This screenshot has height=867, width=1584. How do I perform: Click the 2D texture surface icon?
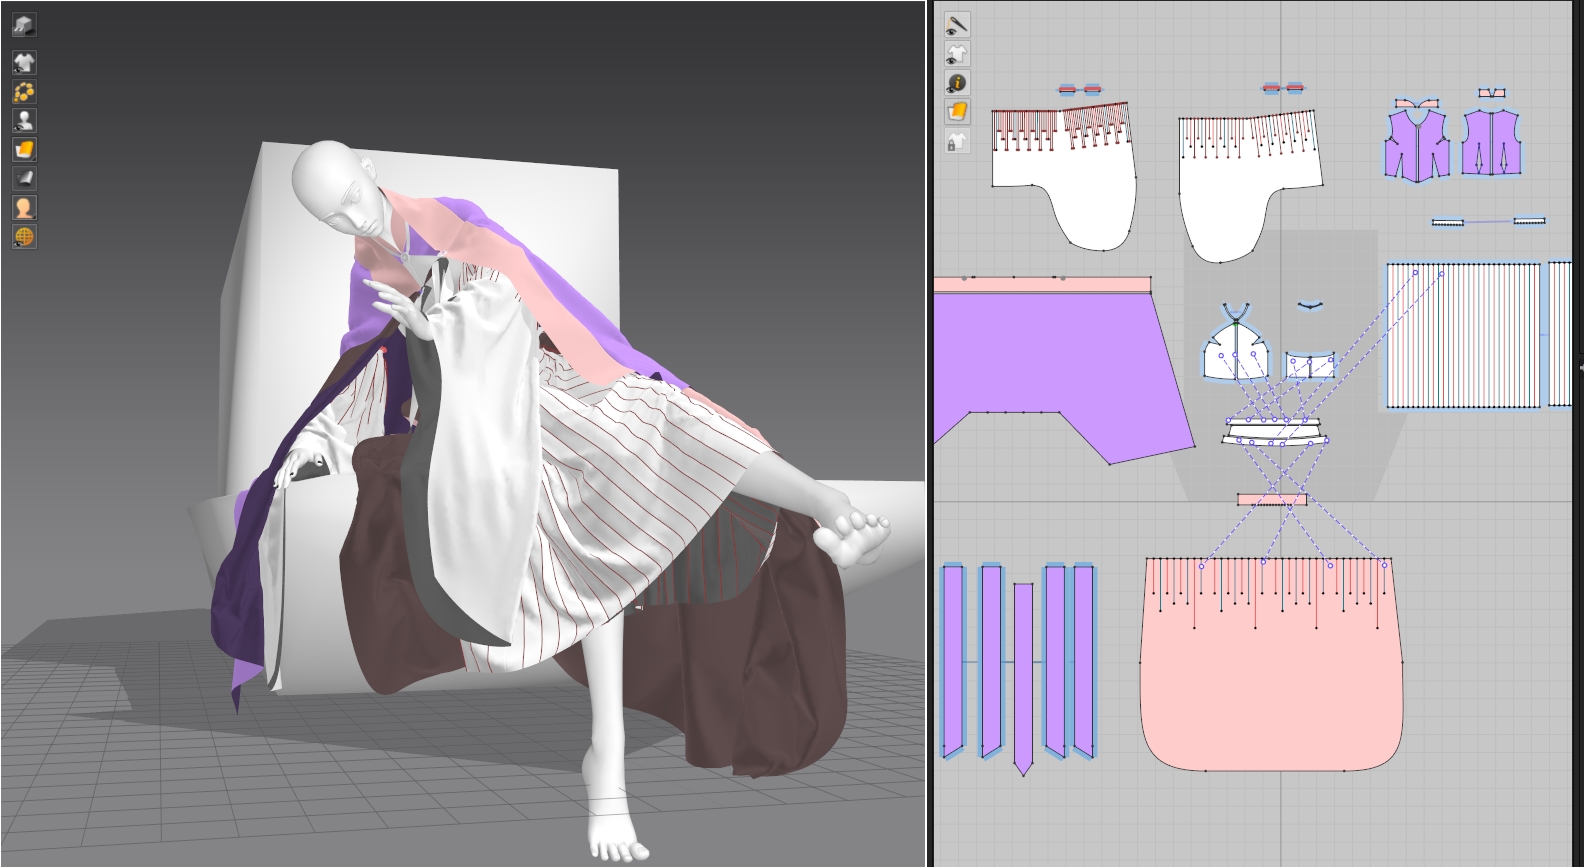tap(957, 111)
